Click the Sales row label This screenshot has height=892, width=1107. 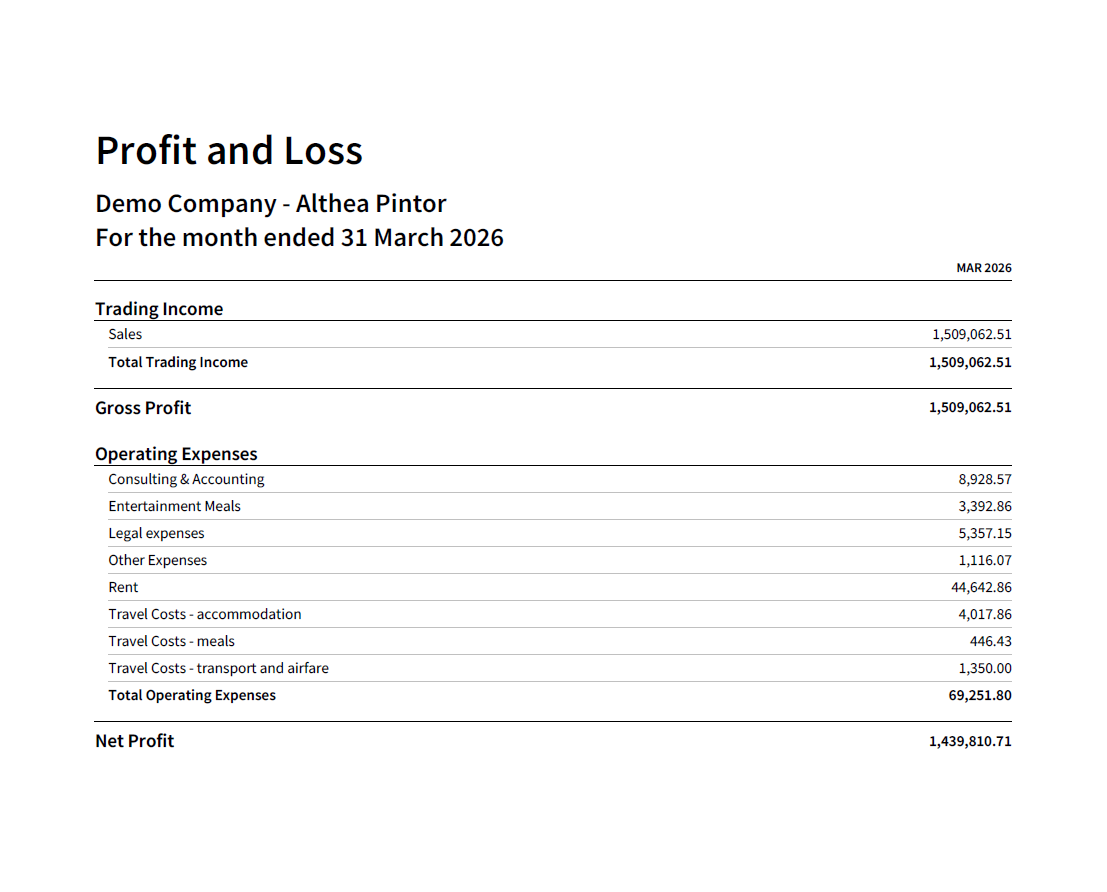point(125,334)
